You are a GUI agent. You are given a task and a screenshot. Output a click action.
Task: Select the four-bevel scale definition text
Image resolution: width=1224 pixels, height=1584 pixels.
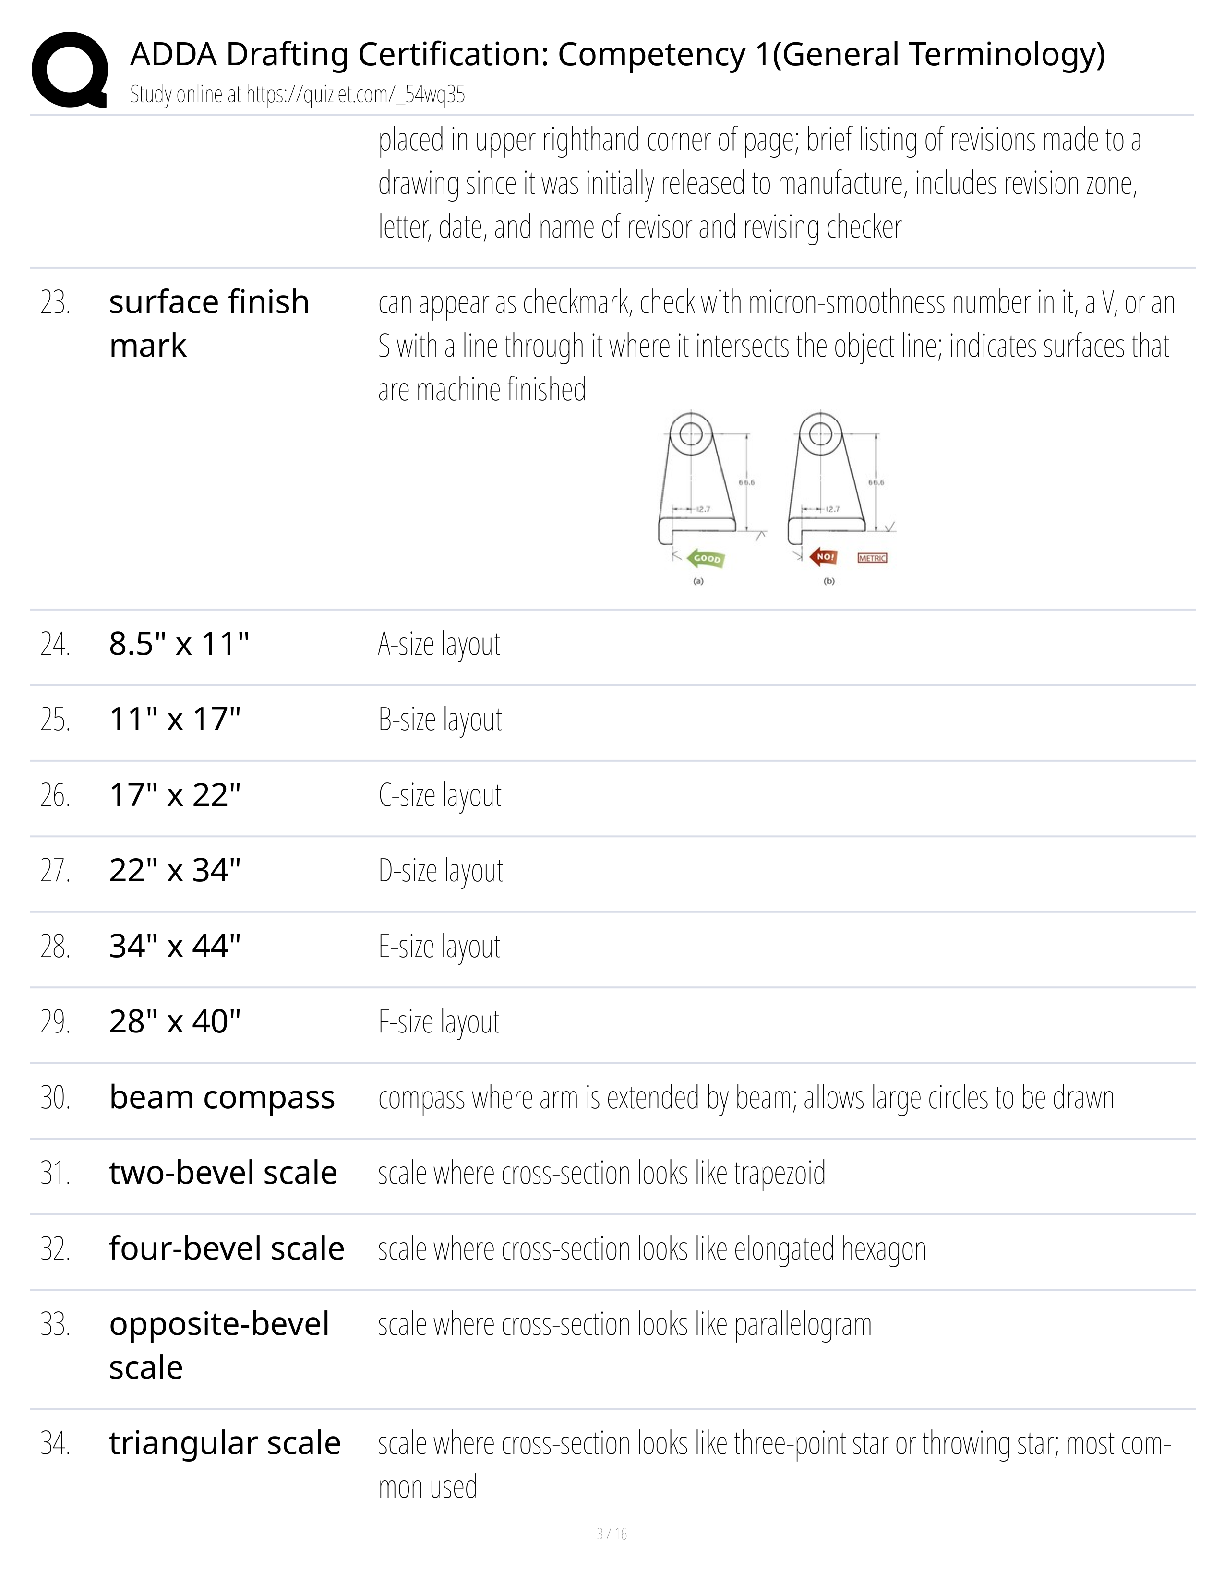[652, 1249]
